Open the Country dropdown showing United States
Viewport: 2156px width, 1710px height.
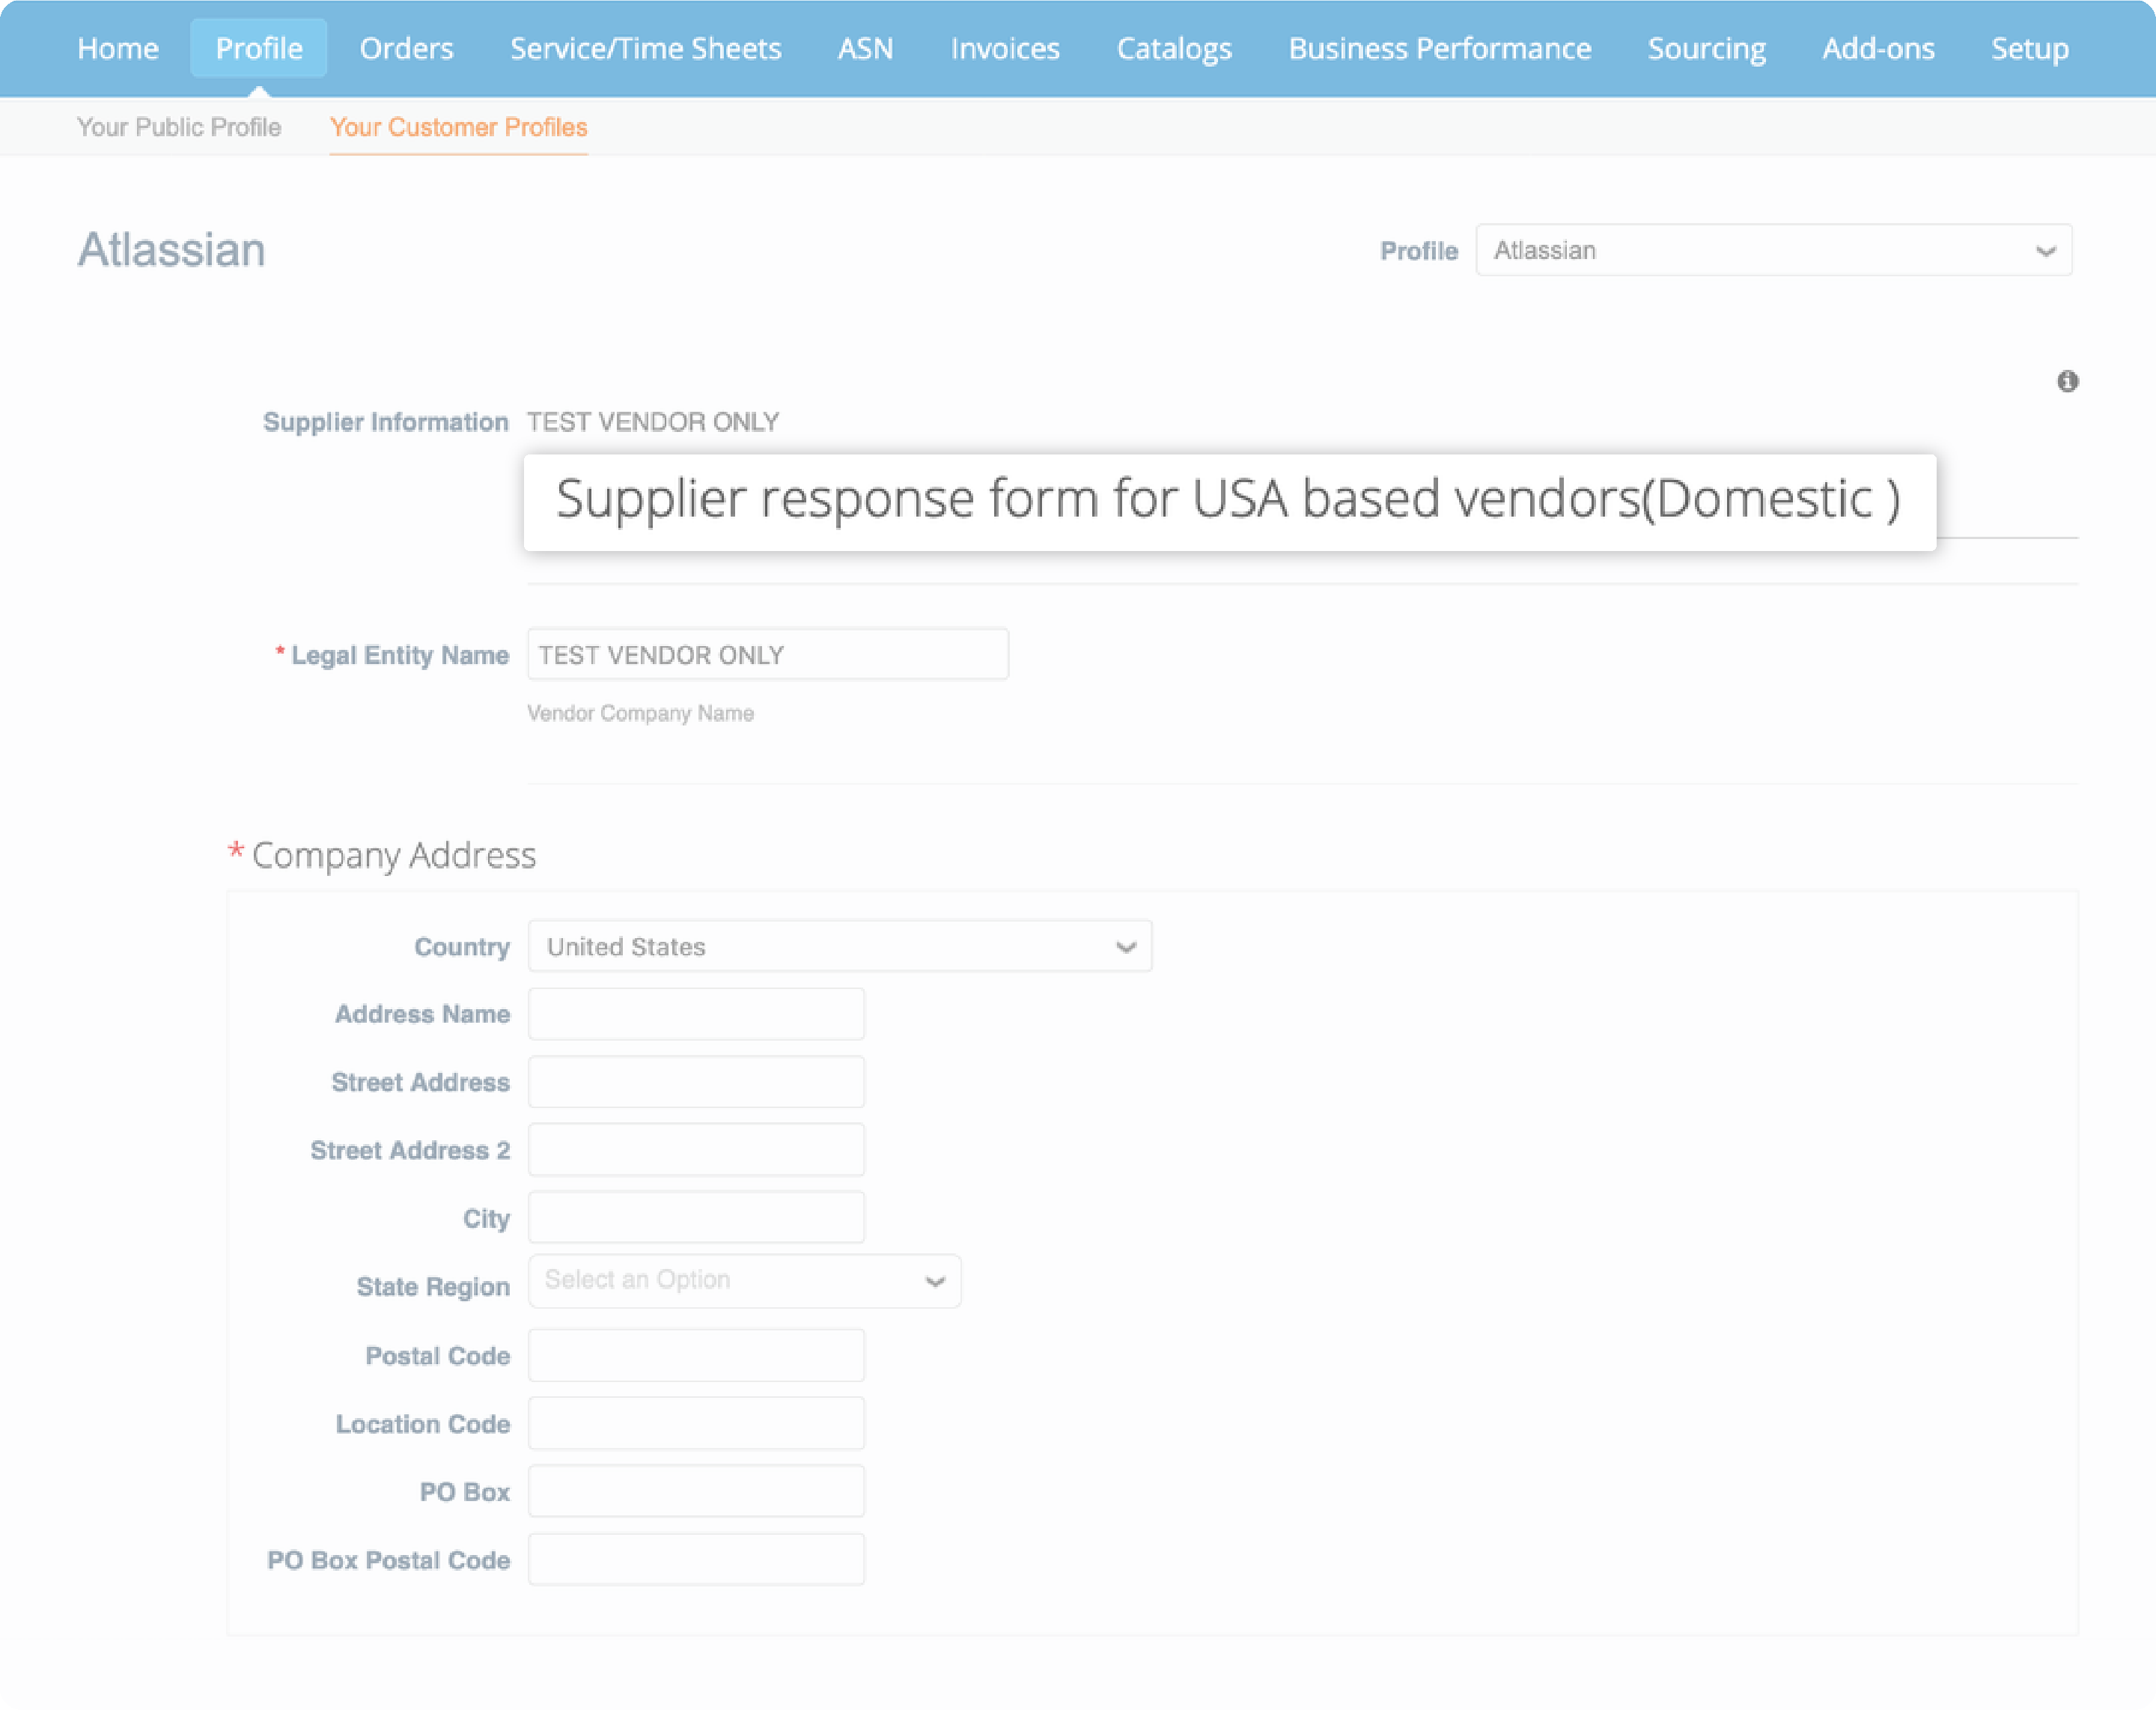(840, 946)
